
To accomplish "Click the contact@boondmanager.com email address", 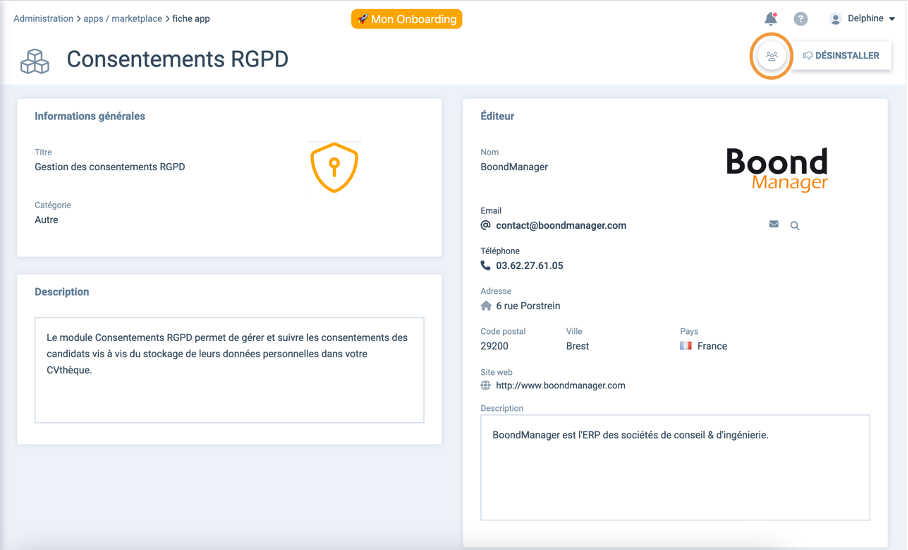I will coord(561,226).
